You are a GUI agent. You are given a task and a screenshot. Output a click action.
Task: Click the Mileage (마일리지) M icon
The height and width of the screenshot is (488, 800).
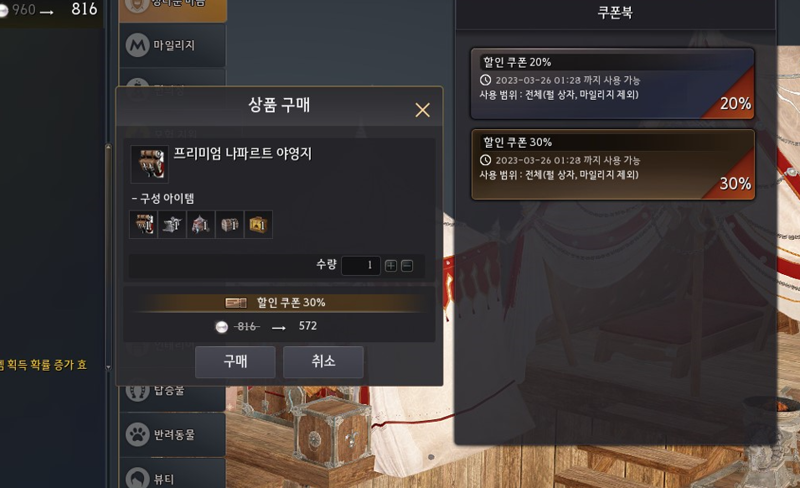tap(137, 45)
